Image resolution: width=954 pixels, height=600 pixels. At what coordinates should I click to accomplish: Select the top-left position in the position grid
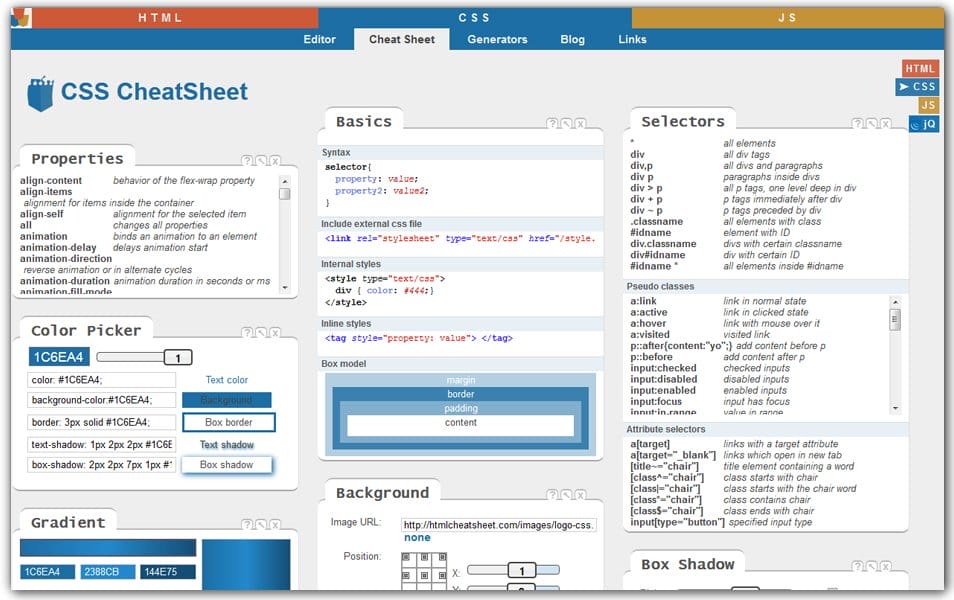click(411, 560)
